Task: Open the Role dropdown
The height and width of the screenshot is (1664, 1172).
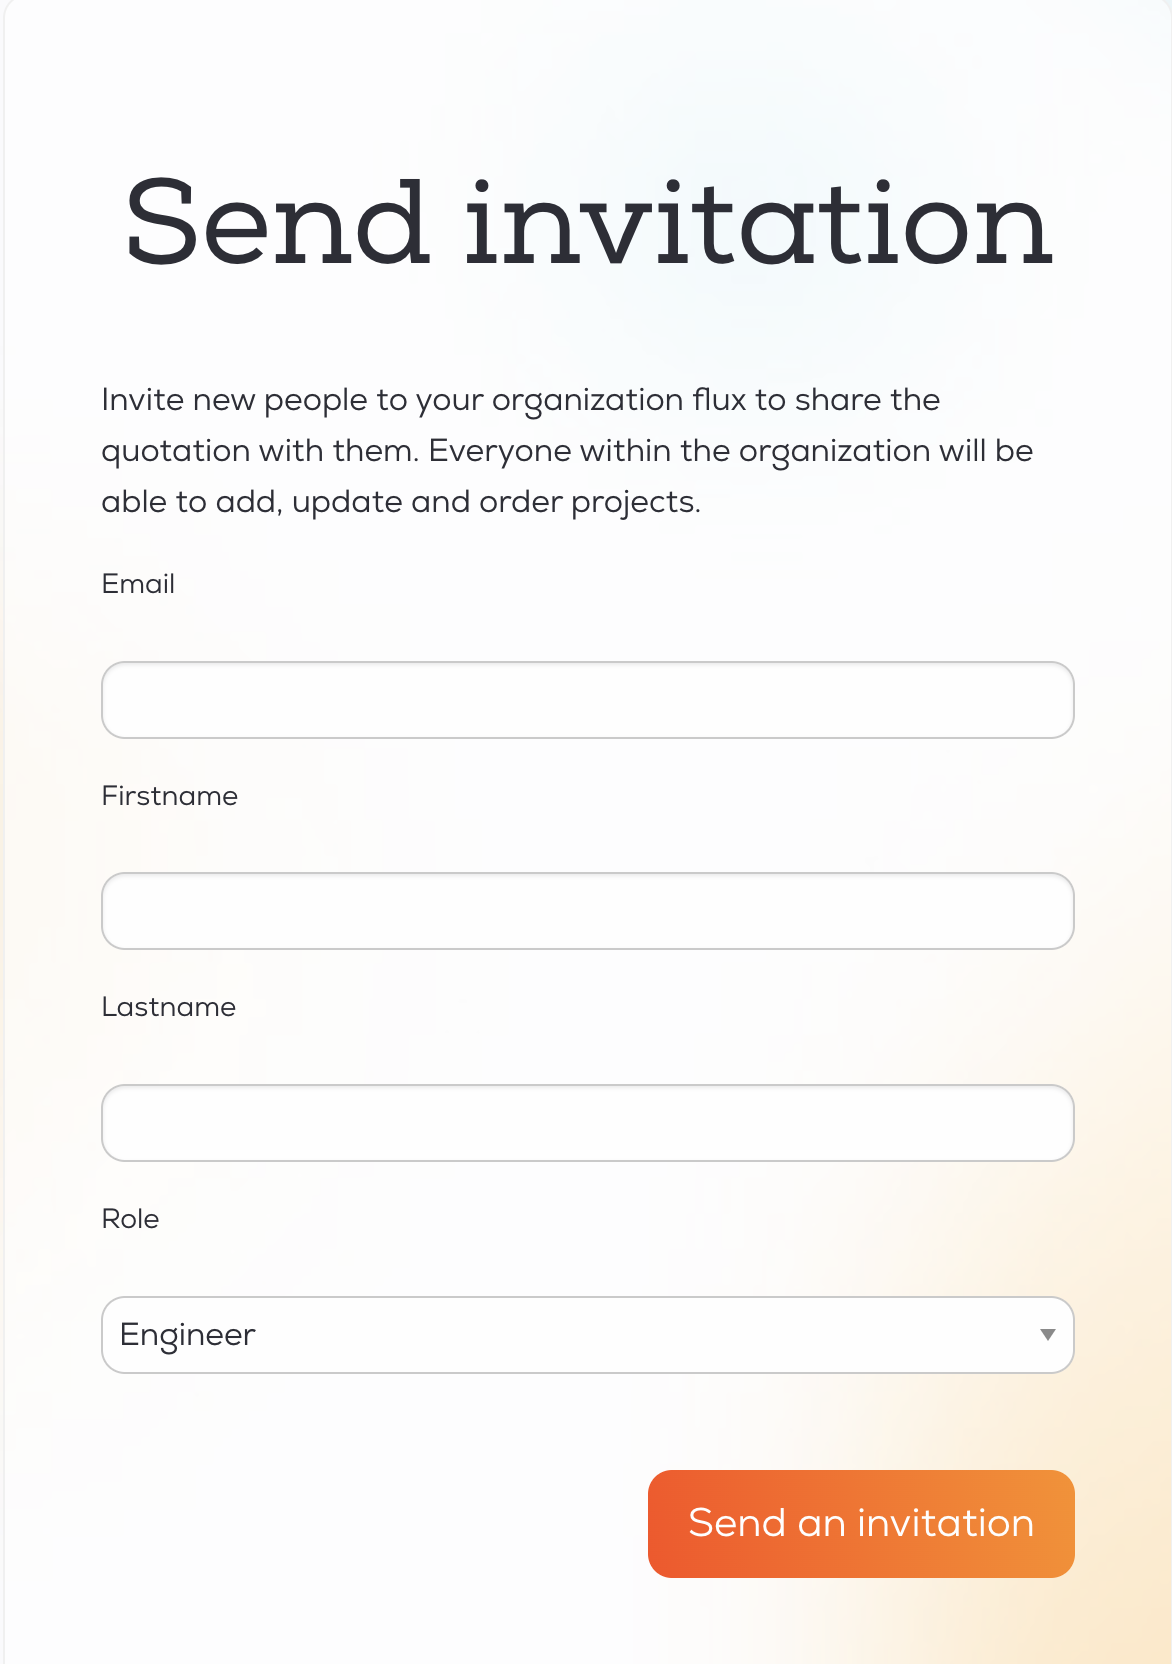Action: 587,1335
